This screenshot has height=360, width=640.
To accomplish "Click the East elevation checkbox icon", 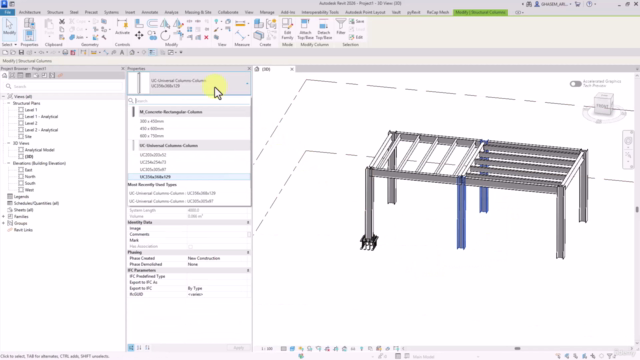I will point(21,170).
